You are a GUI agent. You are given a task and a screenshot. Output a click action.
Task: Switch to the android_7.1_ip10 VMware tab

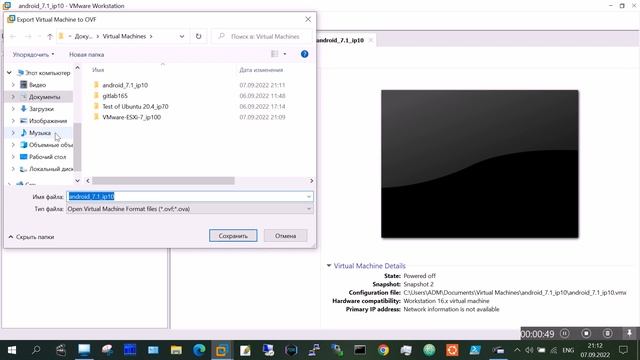340,40
